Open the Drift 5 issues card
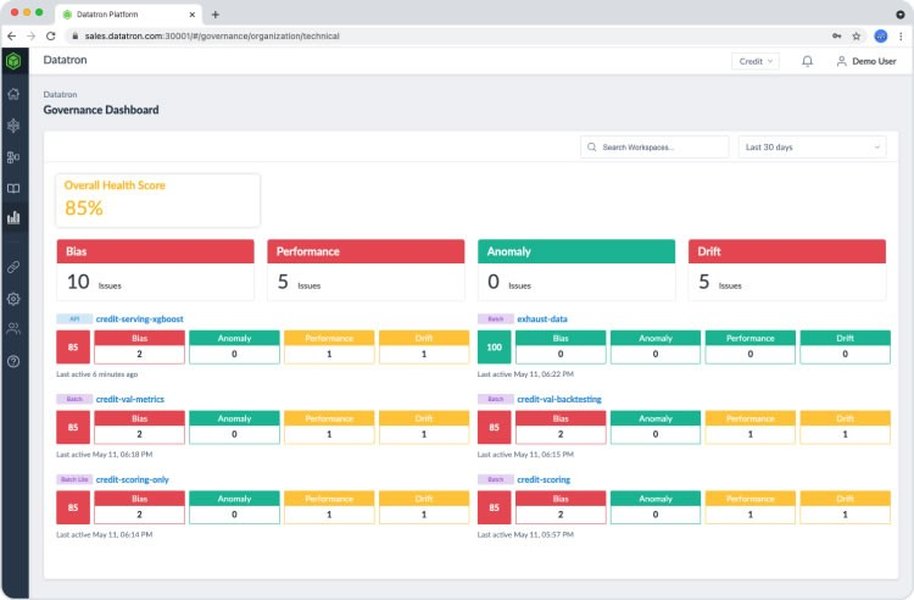The width and height of the screenshot is (914, 600). tap(787, 270)
